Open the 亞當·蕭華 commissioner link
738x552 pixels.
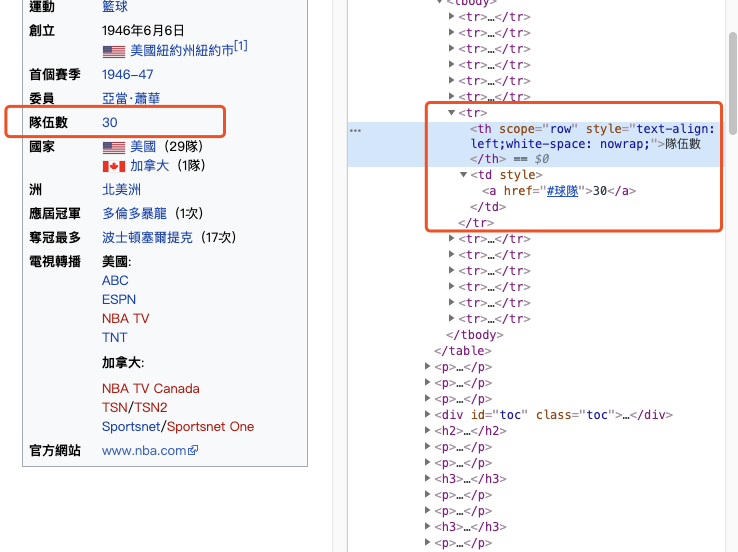[131, 98]
